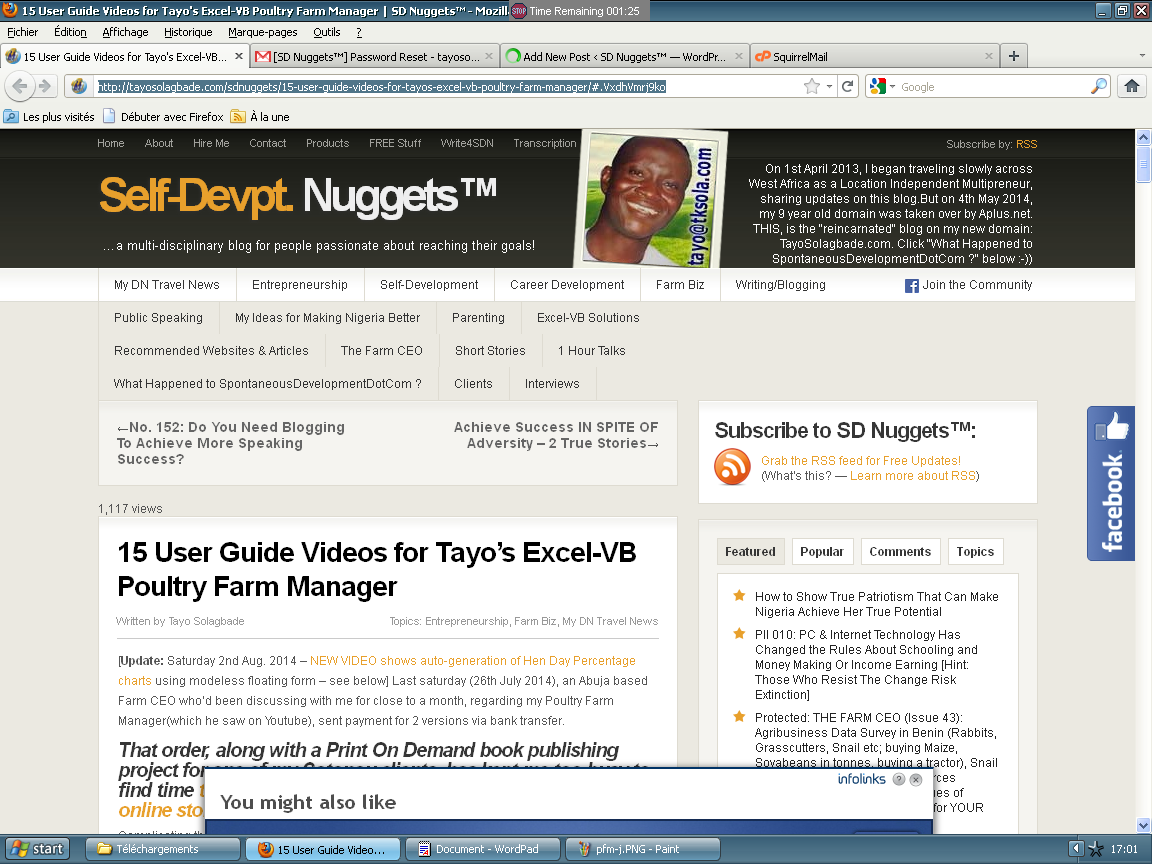1152x864 pixels.
Task: Switch to Téléchargements taskbar window
Action: tap(163, 849)
